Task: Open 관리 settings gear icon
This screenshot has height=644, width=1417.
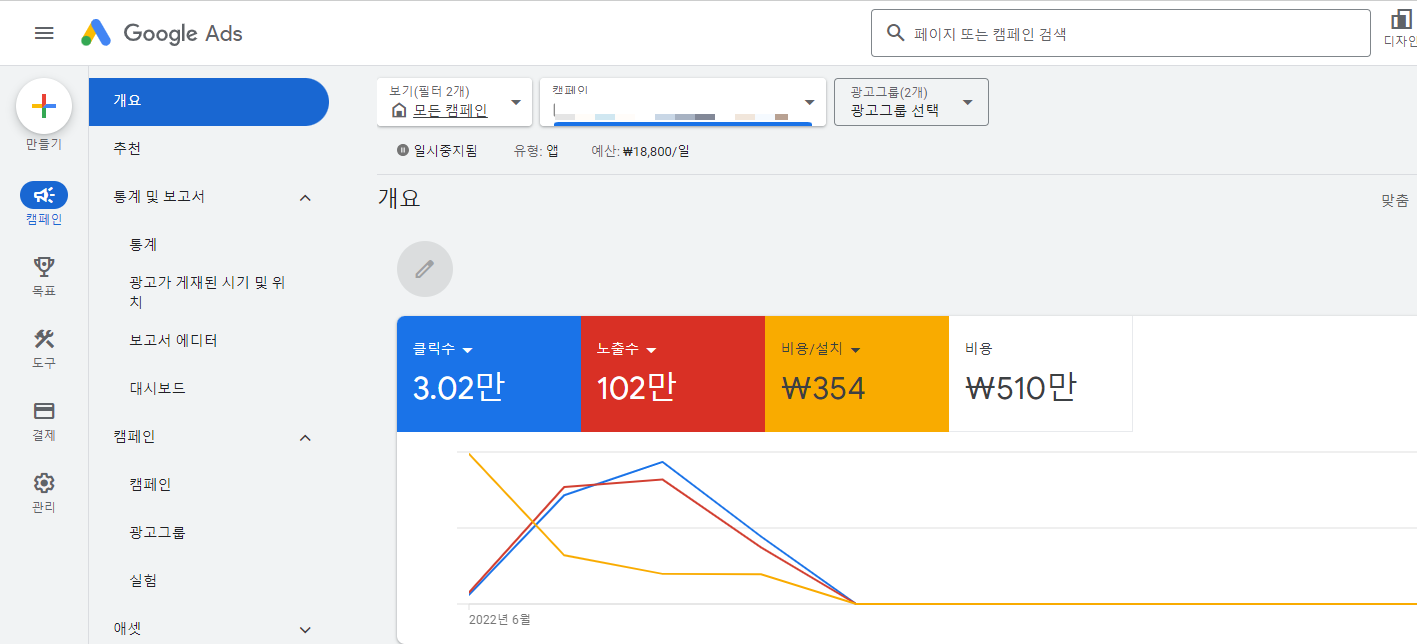Action: (x=43, y=482)
